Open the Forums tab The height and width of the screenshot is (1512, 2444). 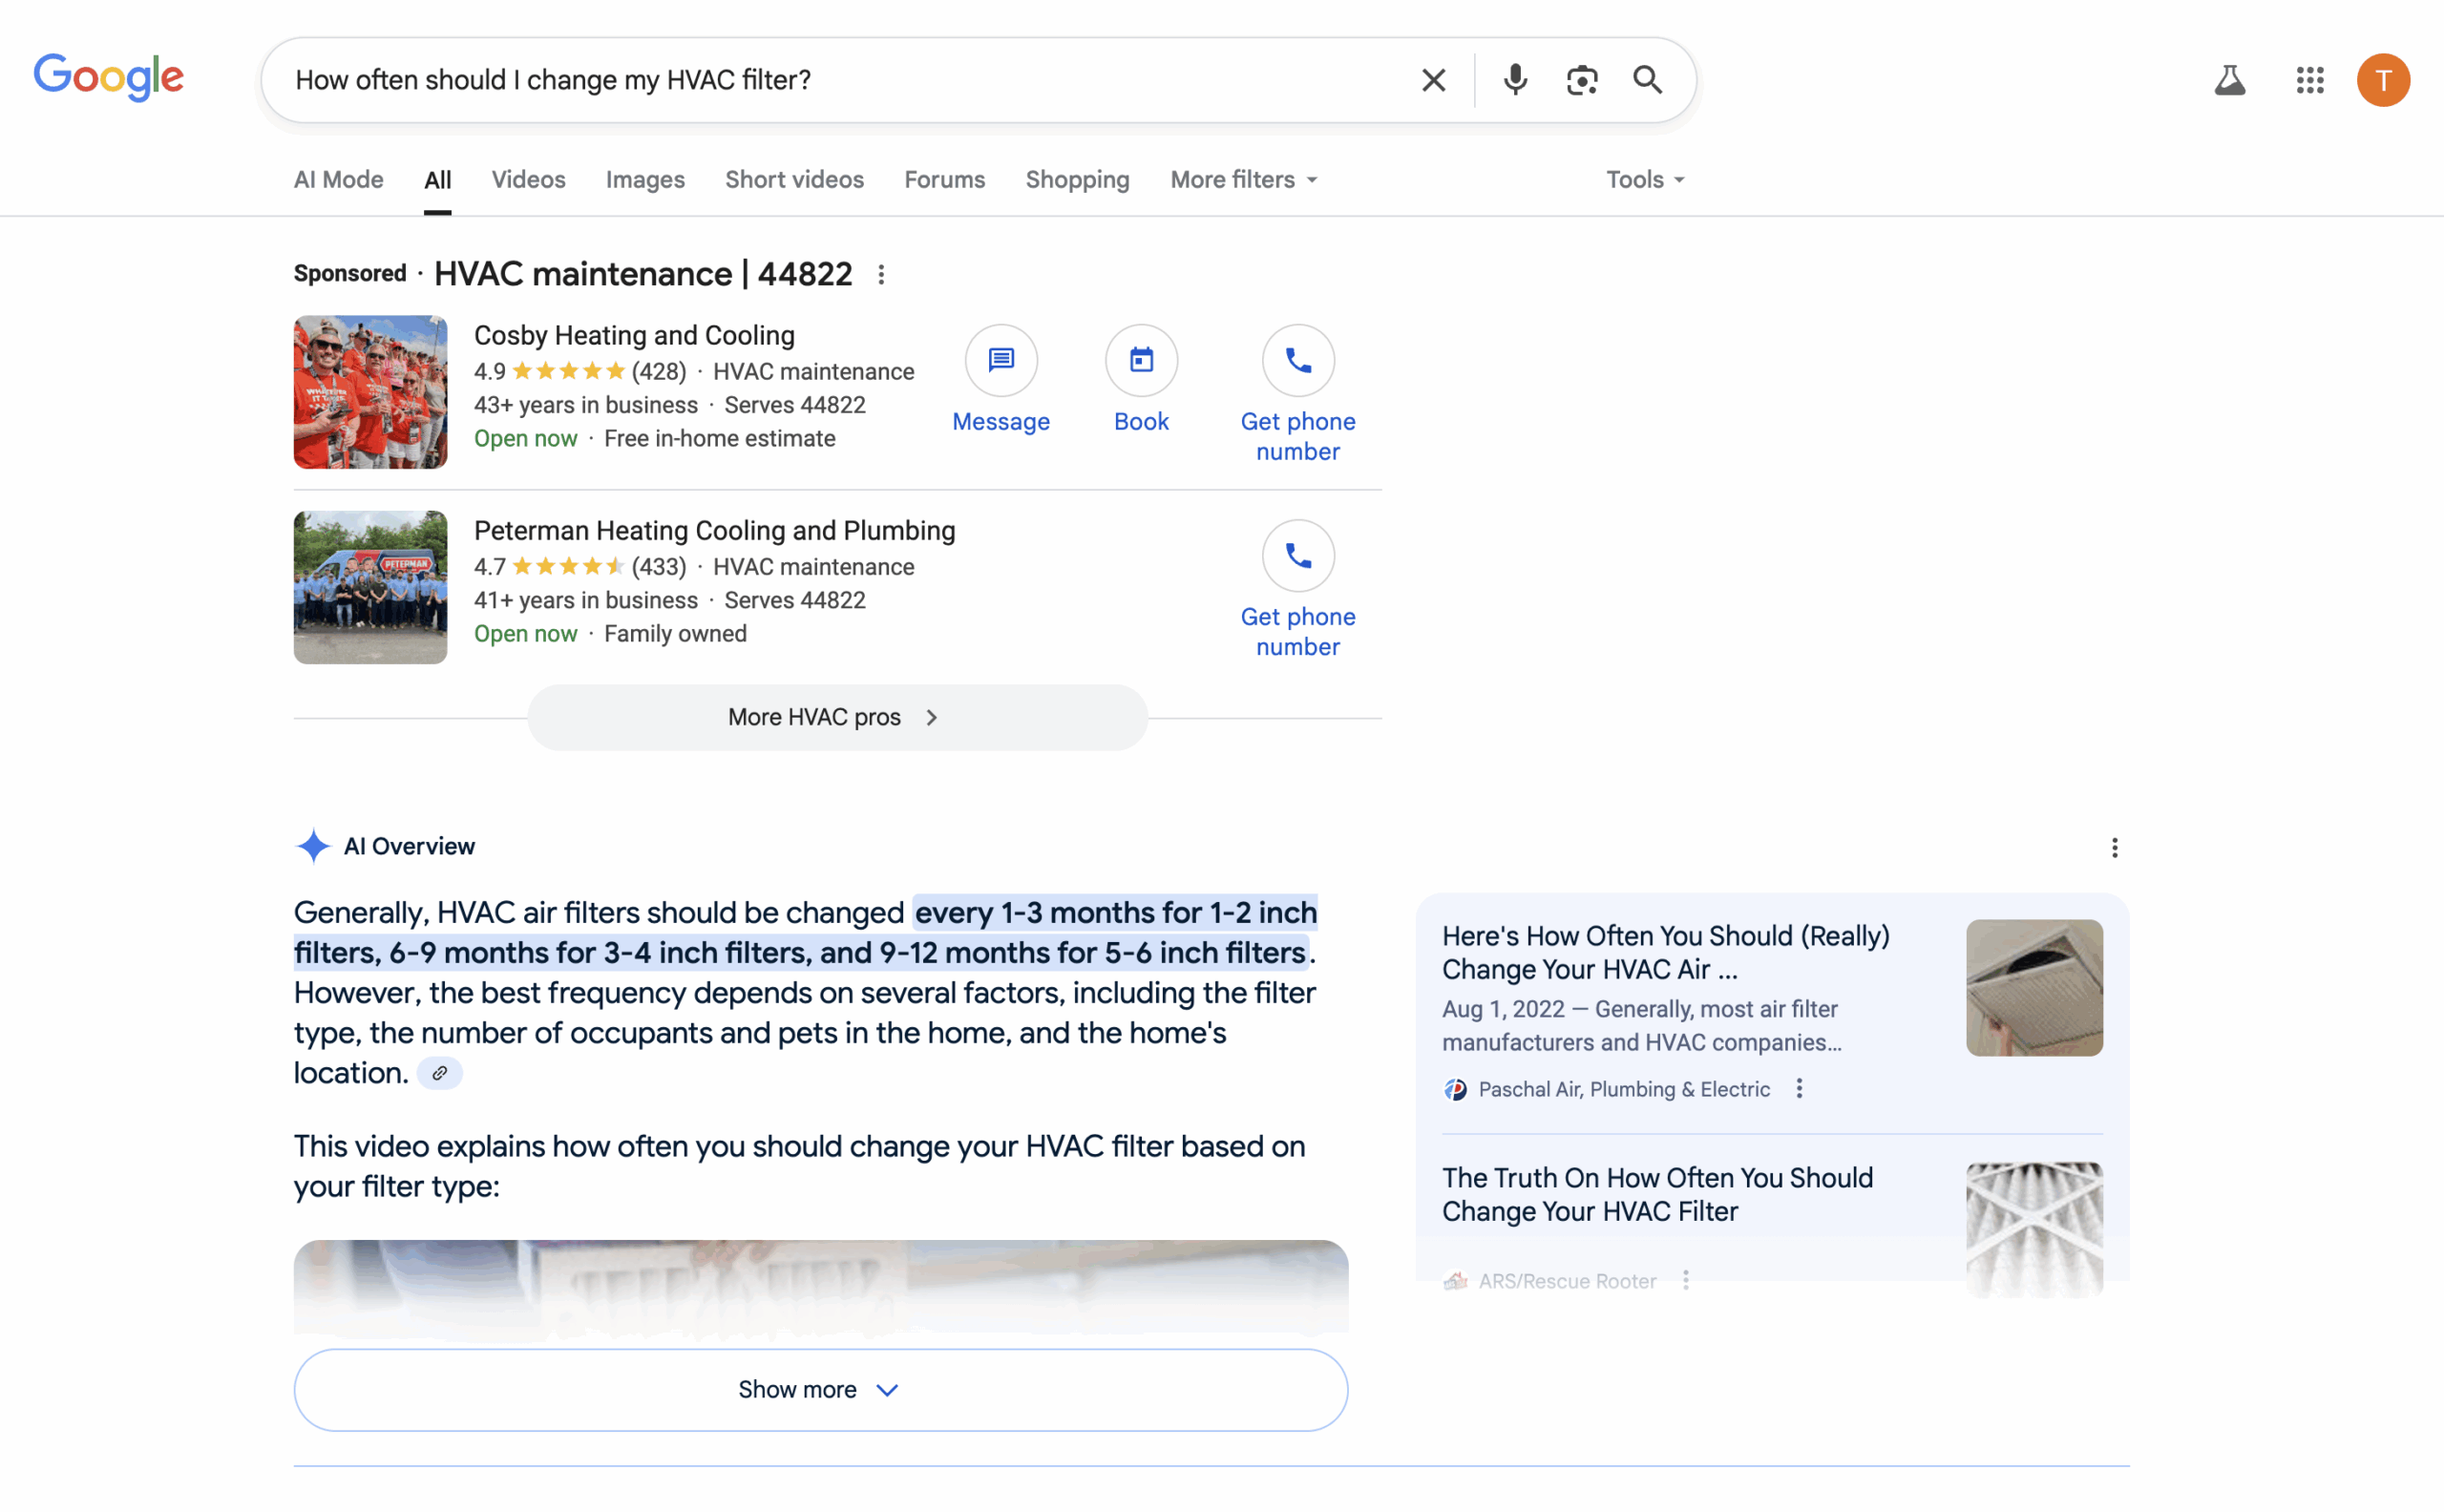(944, 180)
